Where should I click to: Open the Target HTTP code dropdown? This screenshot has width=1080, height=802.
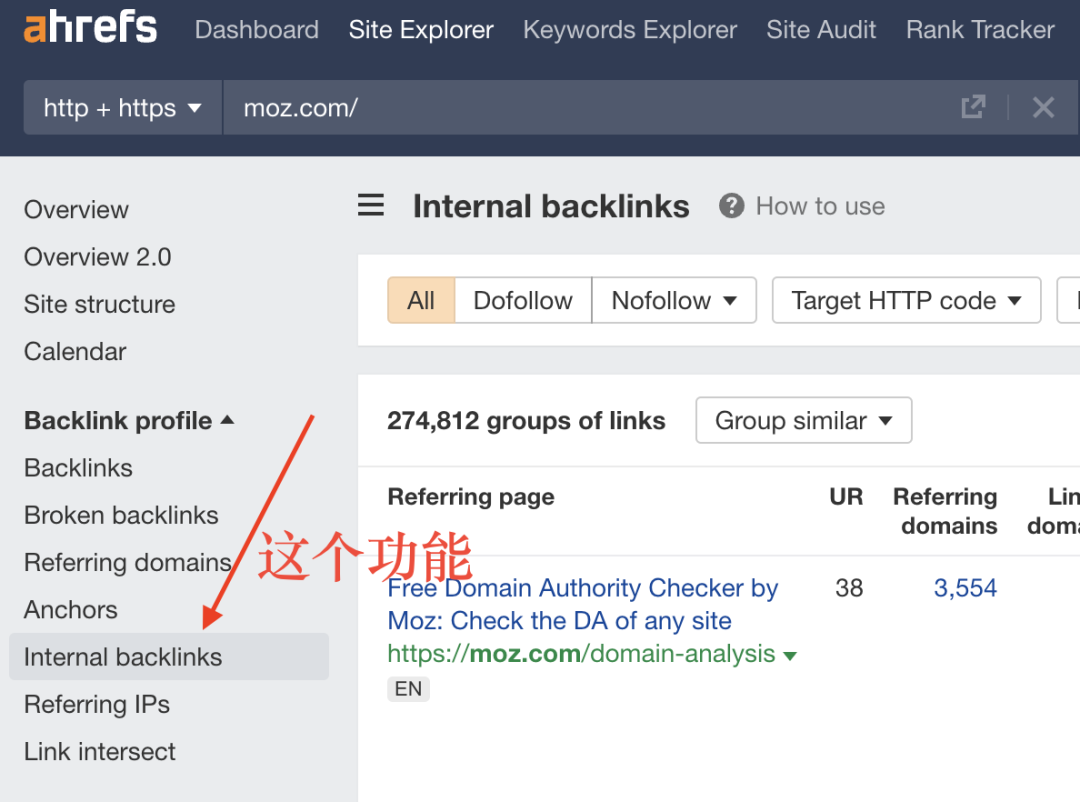coord(906,300)
